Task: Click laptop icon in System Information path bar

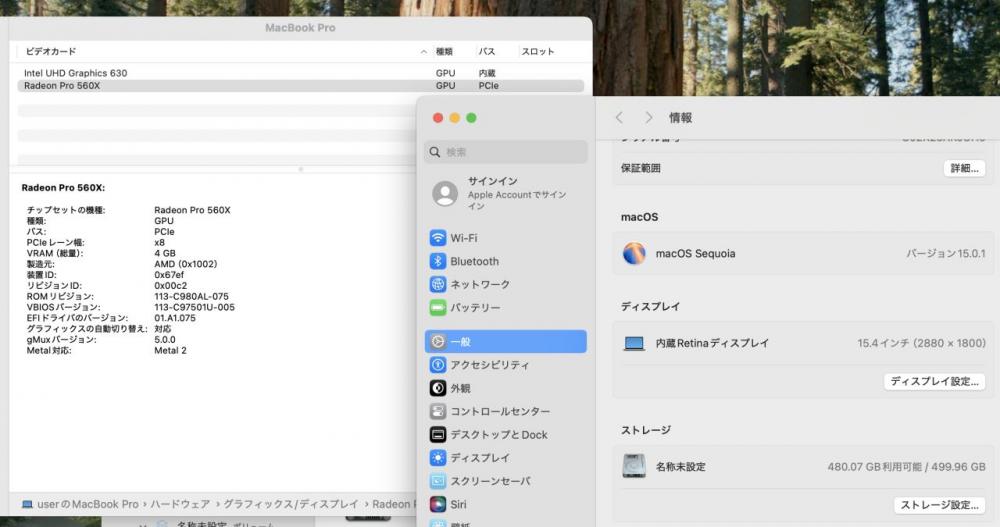Action: click(27, 504)
